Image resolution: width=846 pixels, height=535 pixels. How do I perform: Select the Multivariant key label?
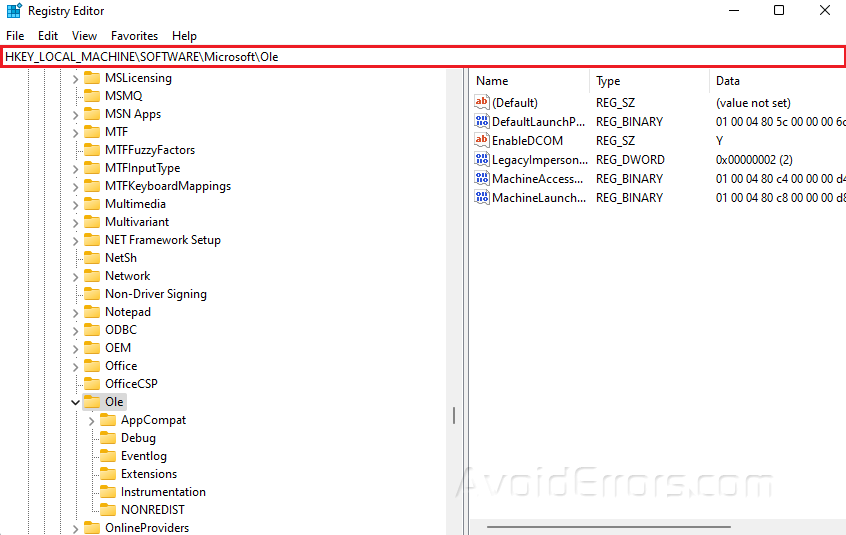pyautogui.click(x=137, y=222)
